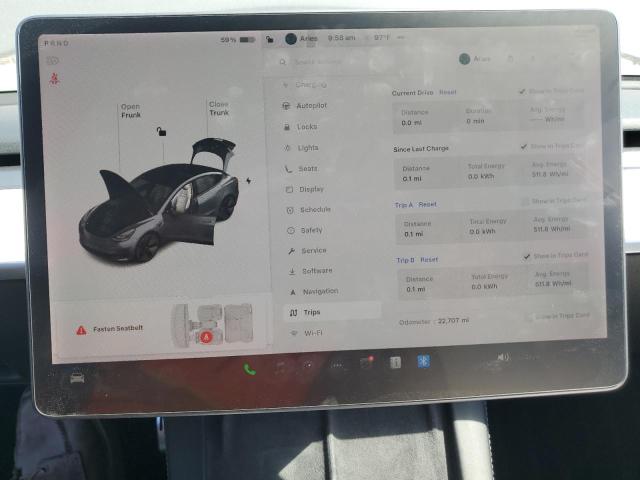640x480 pixels.
Task: Tap the headlight indicator icon
Action: [x=52, y=61]
